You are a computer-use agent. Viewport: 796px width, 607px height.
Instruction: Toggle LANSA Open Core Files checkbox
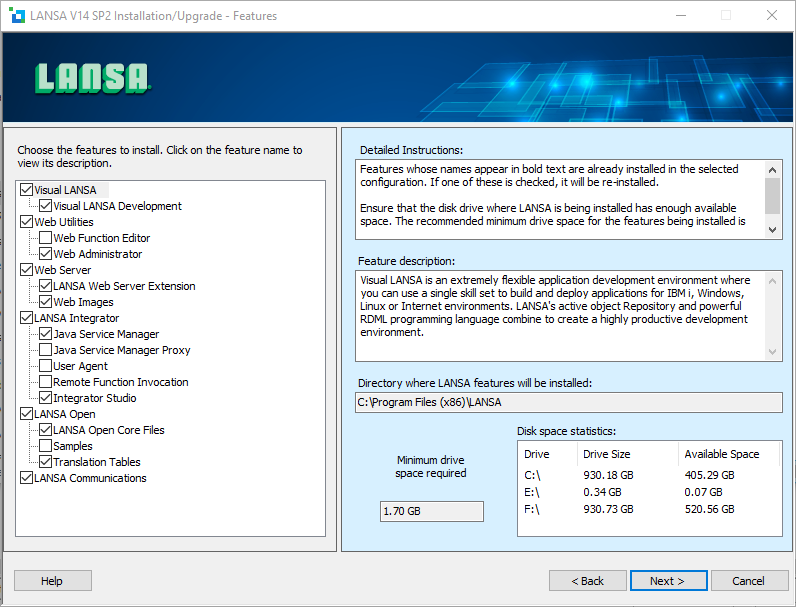click(x=45, y=429)
